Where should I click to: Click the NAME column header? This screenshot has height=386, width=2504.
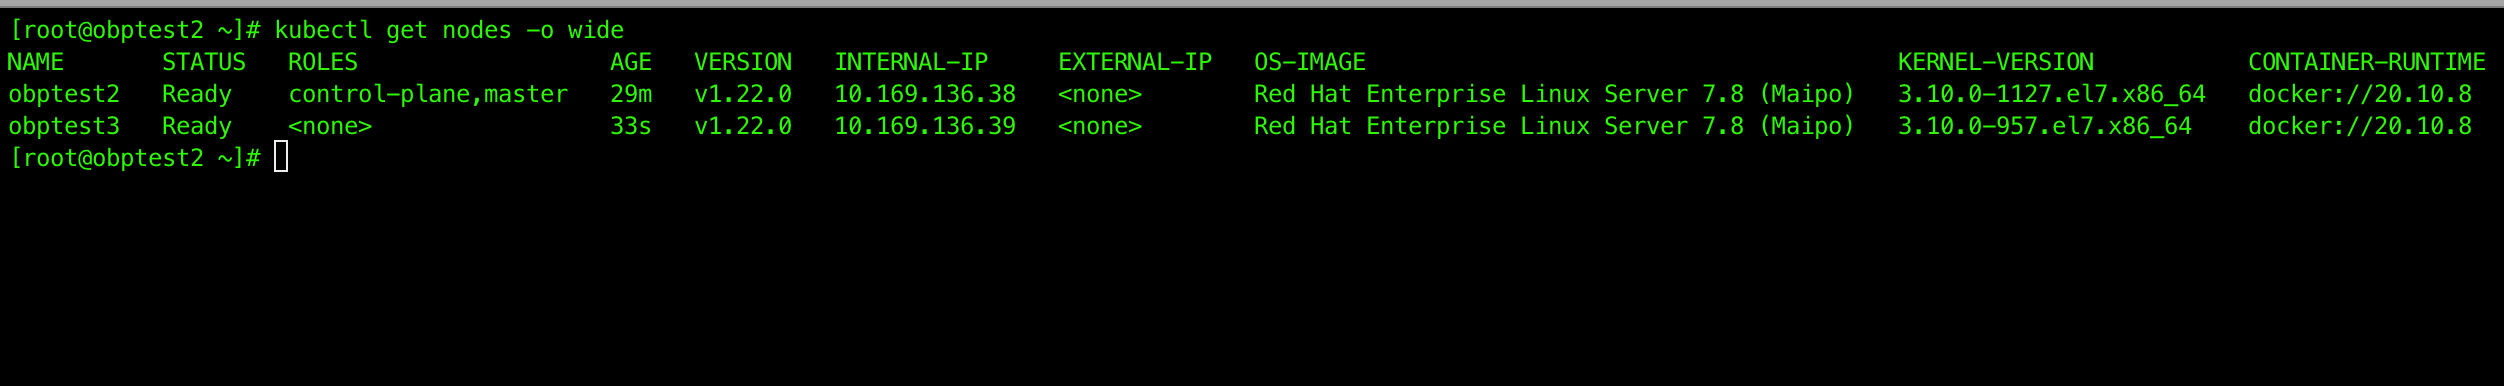[x=36, y=63]
